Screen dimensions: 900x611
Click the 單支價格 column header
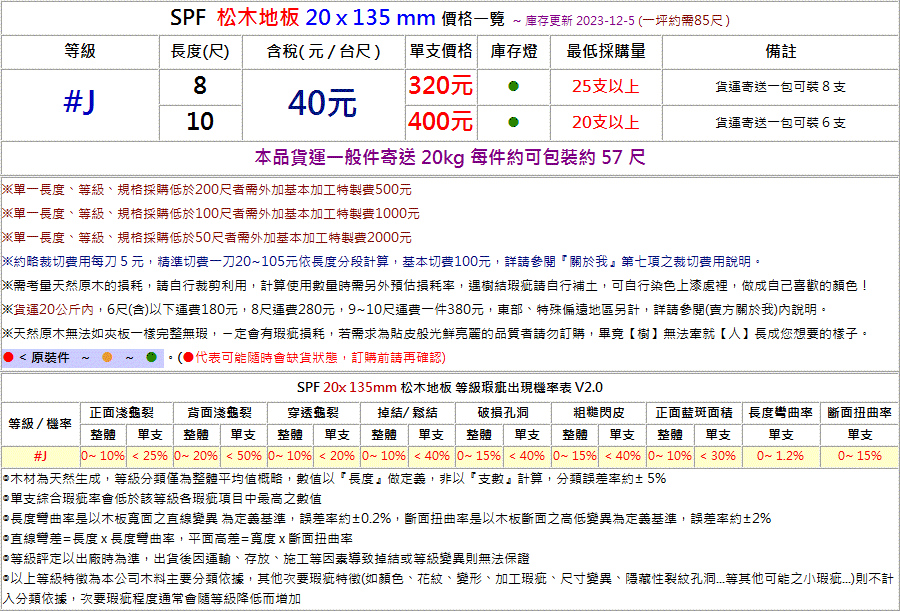[441, 52]
